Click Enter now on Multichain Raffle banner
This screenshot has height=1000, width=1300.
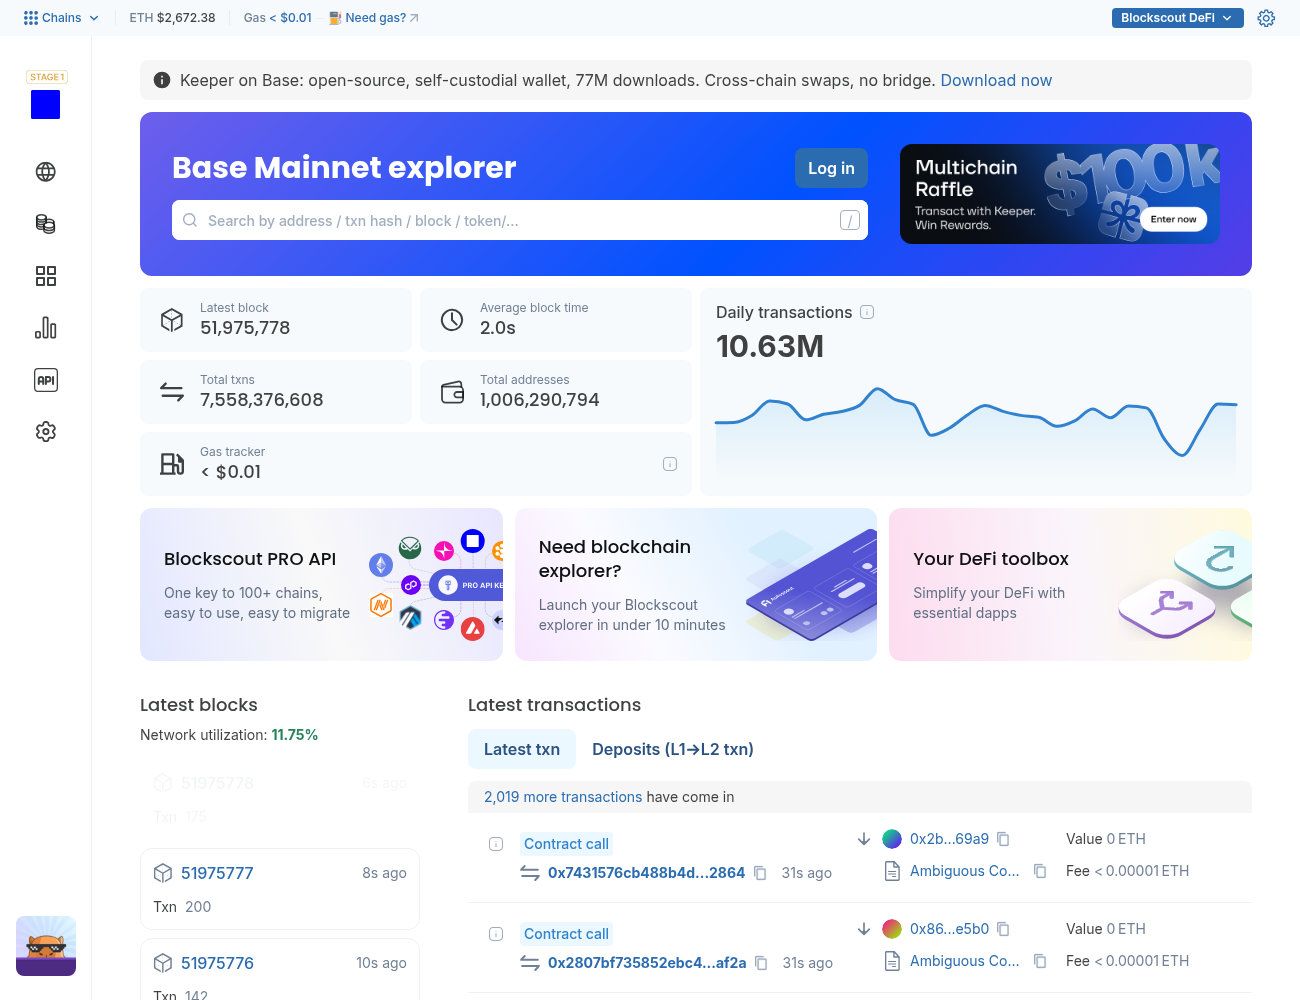pos(1173,219)
